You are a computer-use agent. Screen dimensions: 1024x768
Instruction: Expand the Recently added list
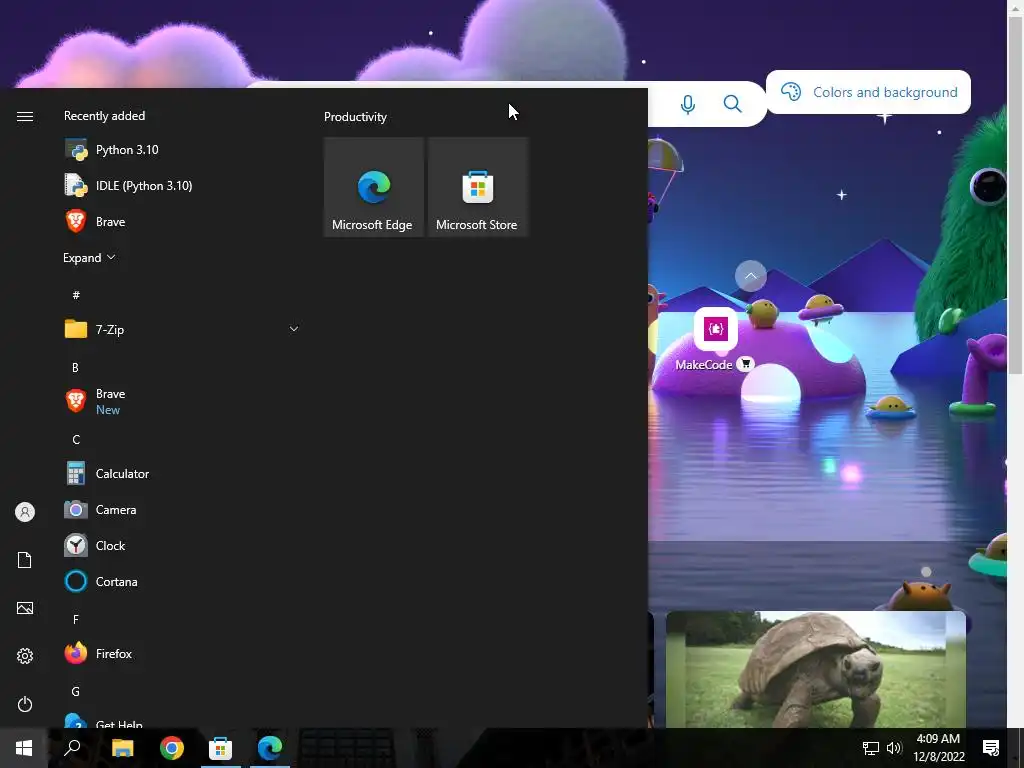89,258
